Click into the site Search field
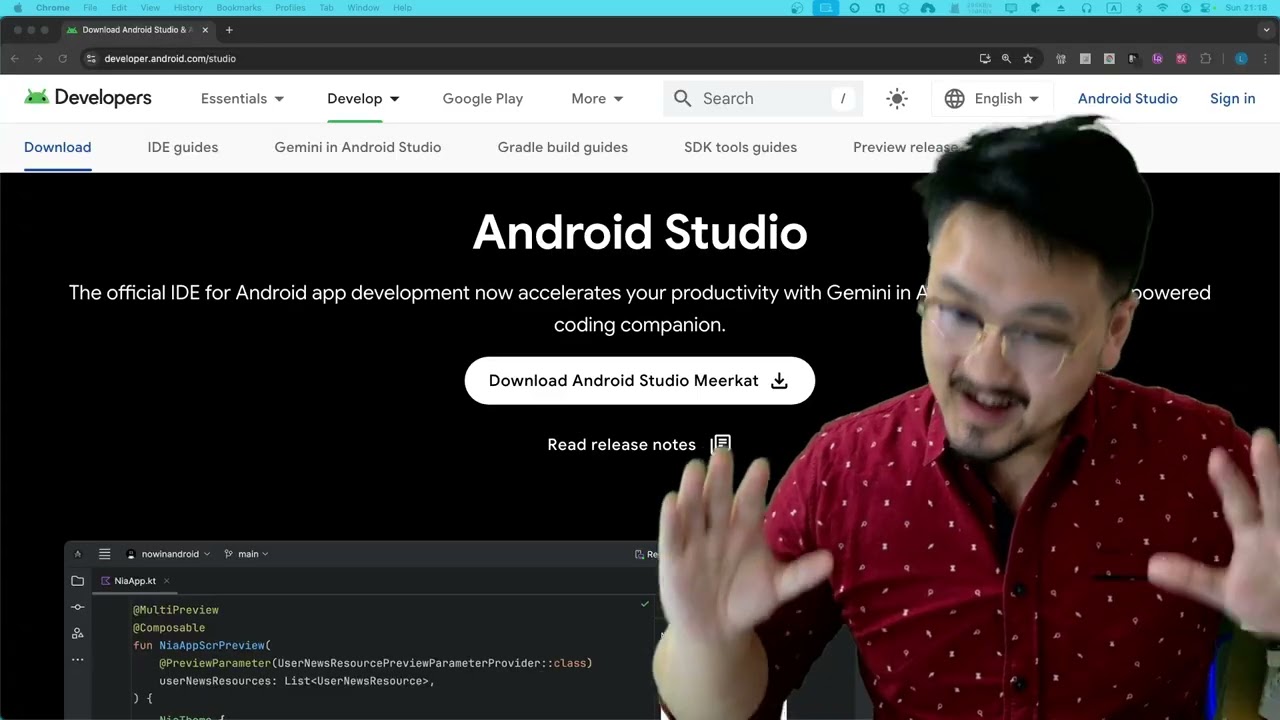The image size is (1280, 720). pyautogui.click(x=762, y=98)
